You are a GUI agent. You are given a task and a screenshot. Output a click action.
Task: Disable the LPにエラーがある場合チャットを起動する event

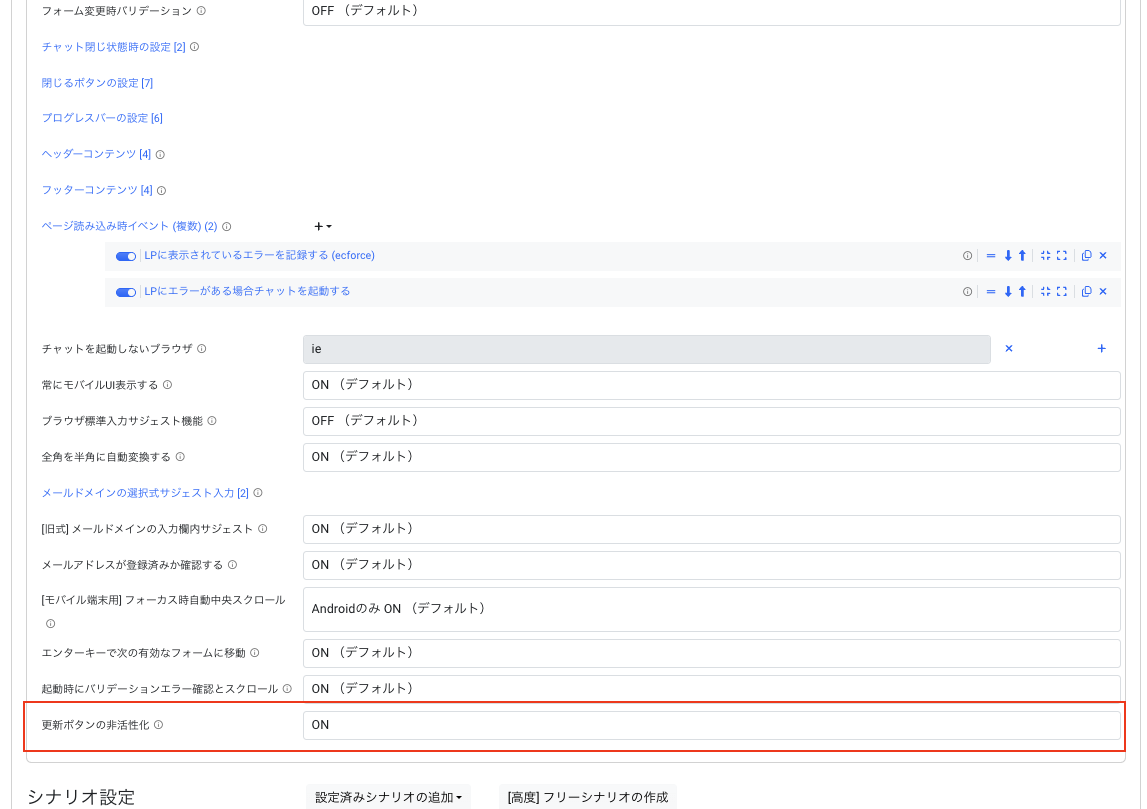click(x=125, y=291)
